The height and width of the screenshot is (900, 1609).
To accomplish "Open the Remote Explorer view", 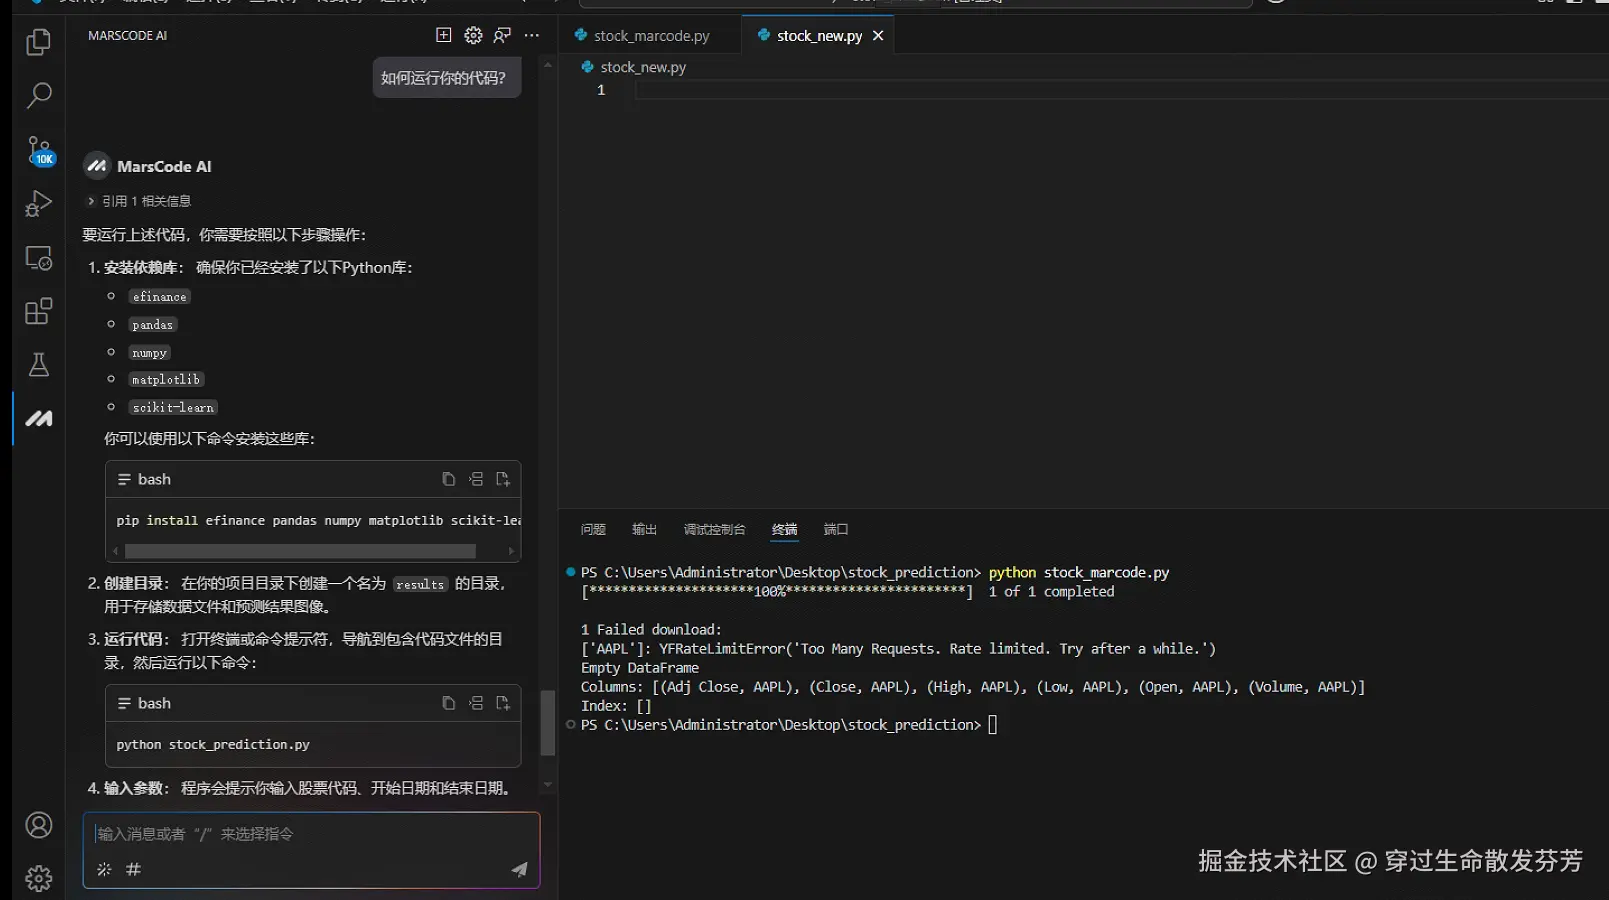I will tap(38, 258).
